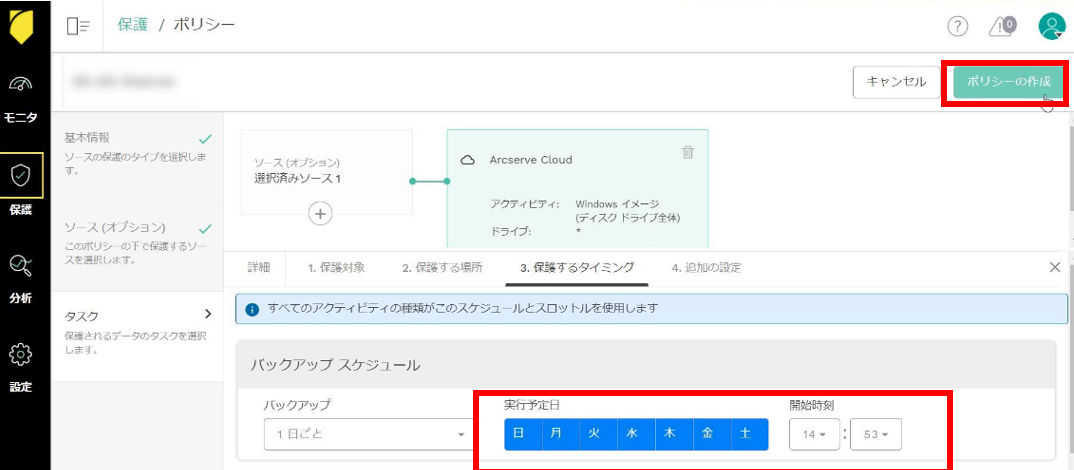This screenshot has height=470, width=1074.
Task: Toggle Saturday (土) in the schedule days
Action: [x=746, y=434]
